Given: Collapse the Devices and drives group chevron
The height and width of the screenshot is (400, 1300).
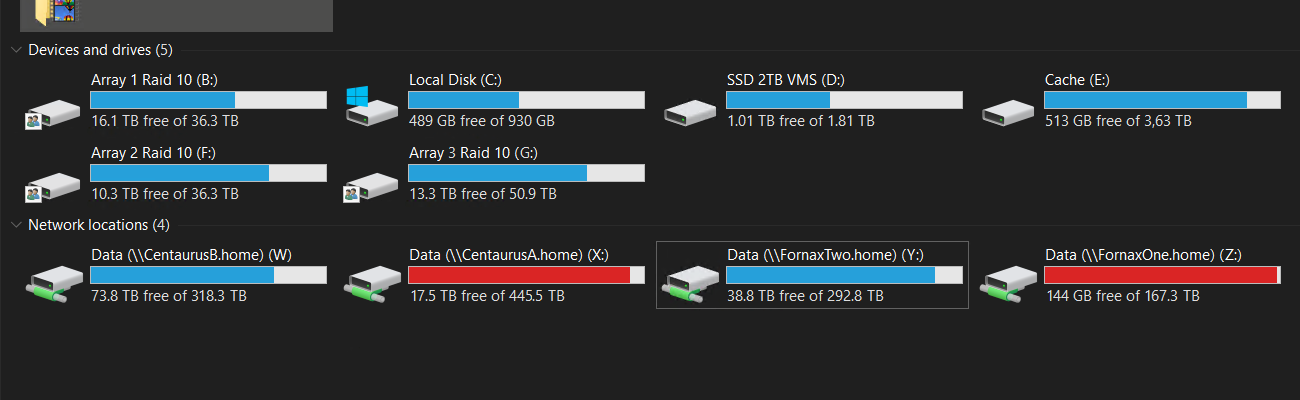Looking at the screenshot, I should 15,50.
